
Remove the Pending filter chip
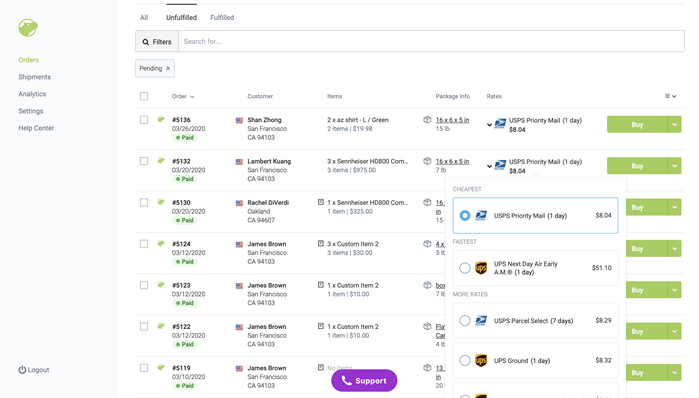pyautogui.click(x=168, y=68)
